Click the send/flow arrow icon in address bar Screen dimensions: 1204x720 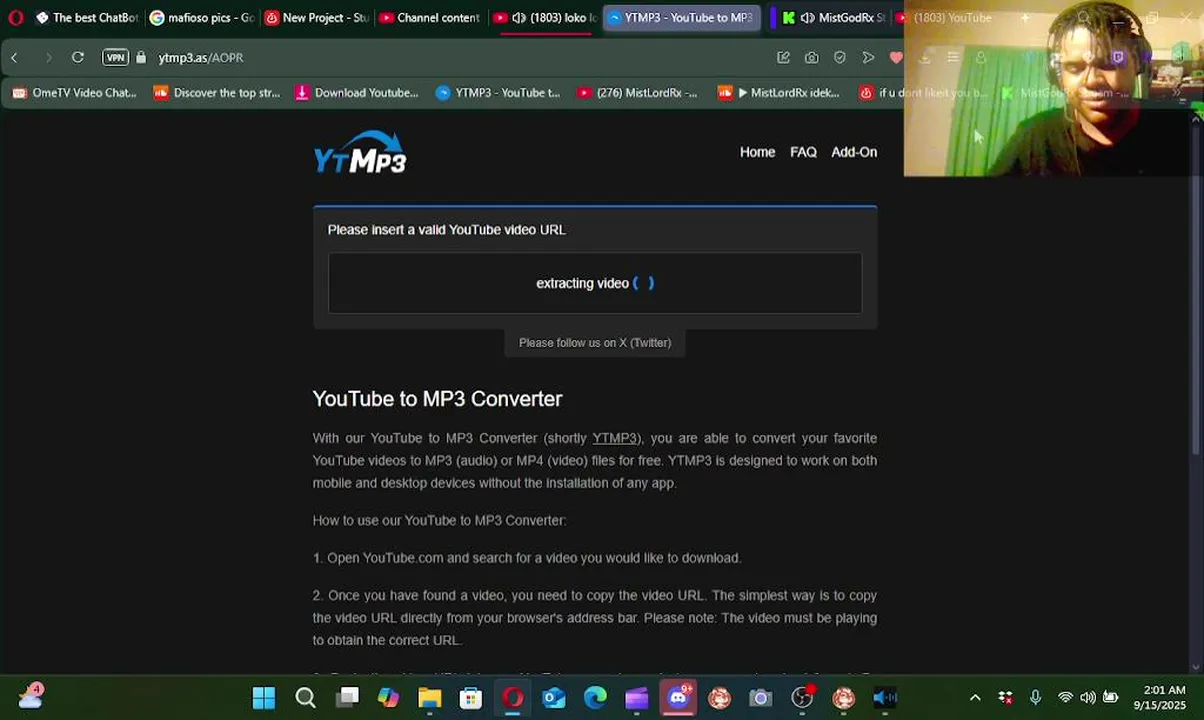pos(868,58)
